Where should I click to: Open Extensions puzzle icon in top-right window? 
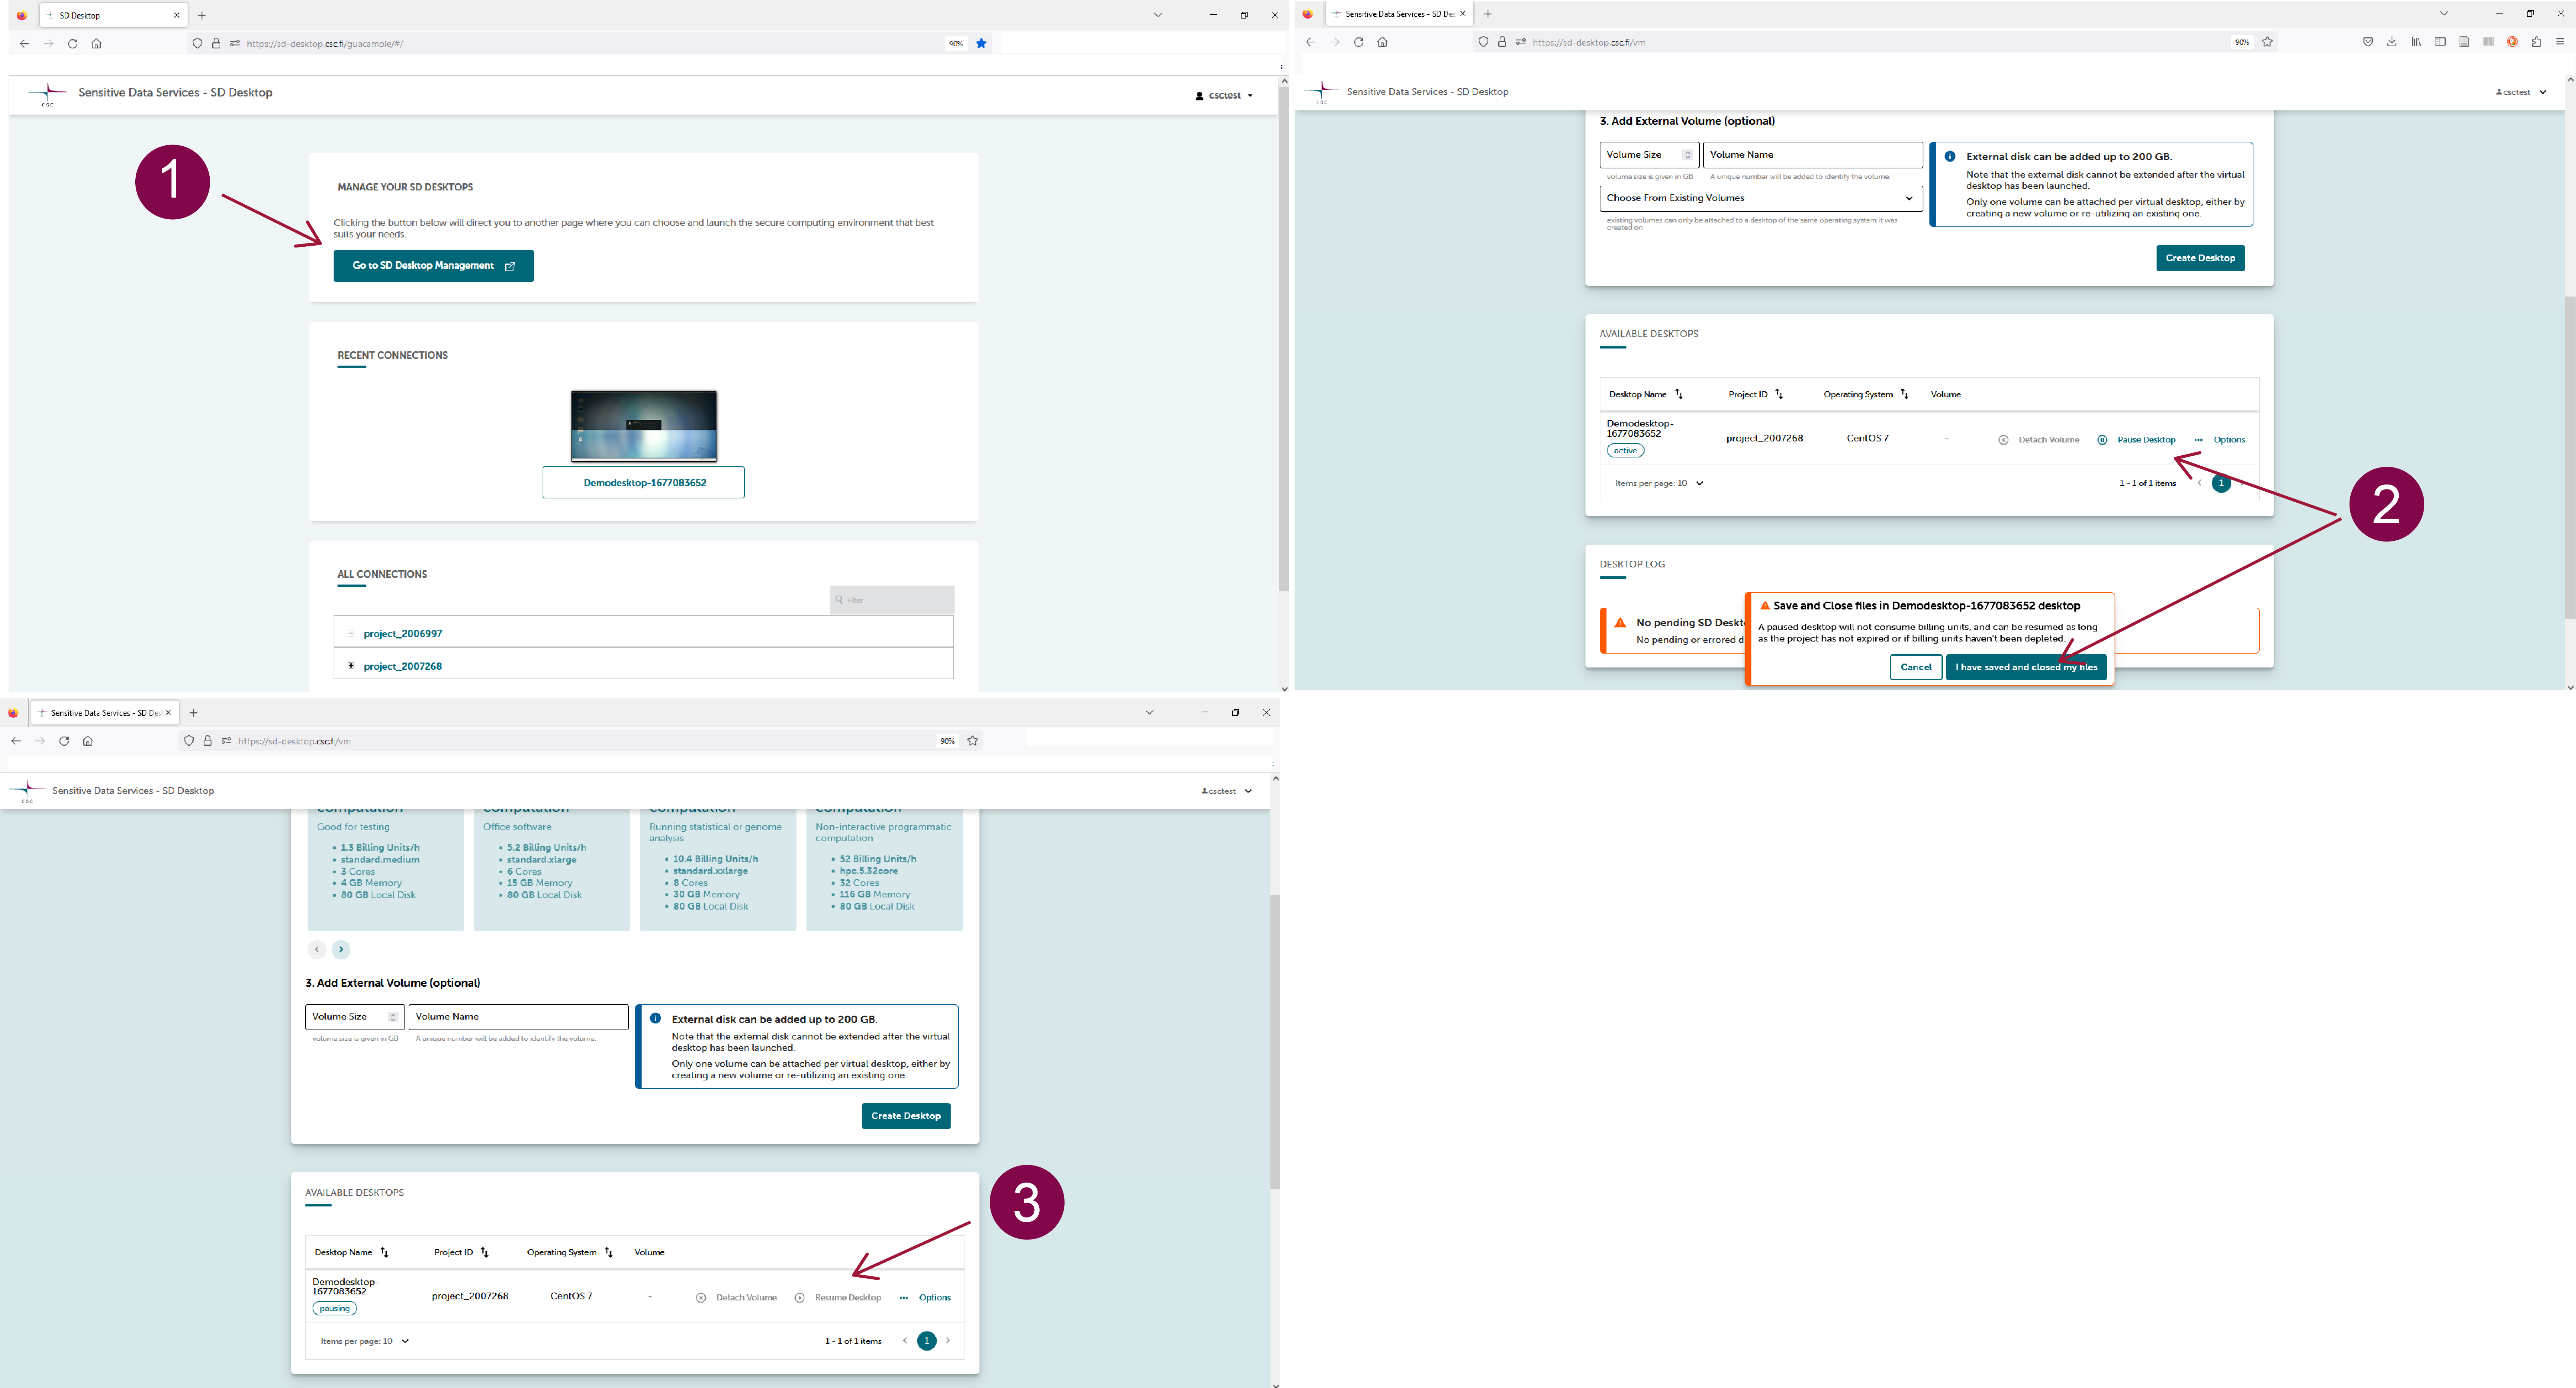pos(2536,42)
